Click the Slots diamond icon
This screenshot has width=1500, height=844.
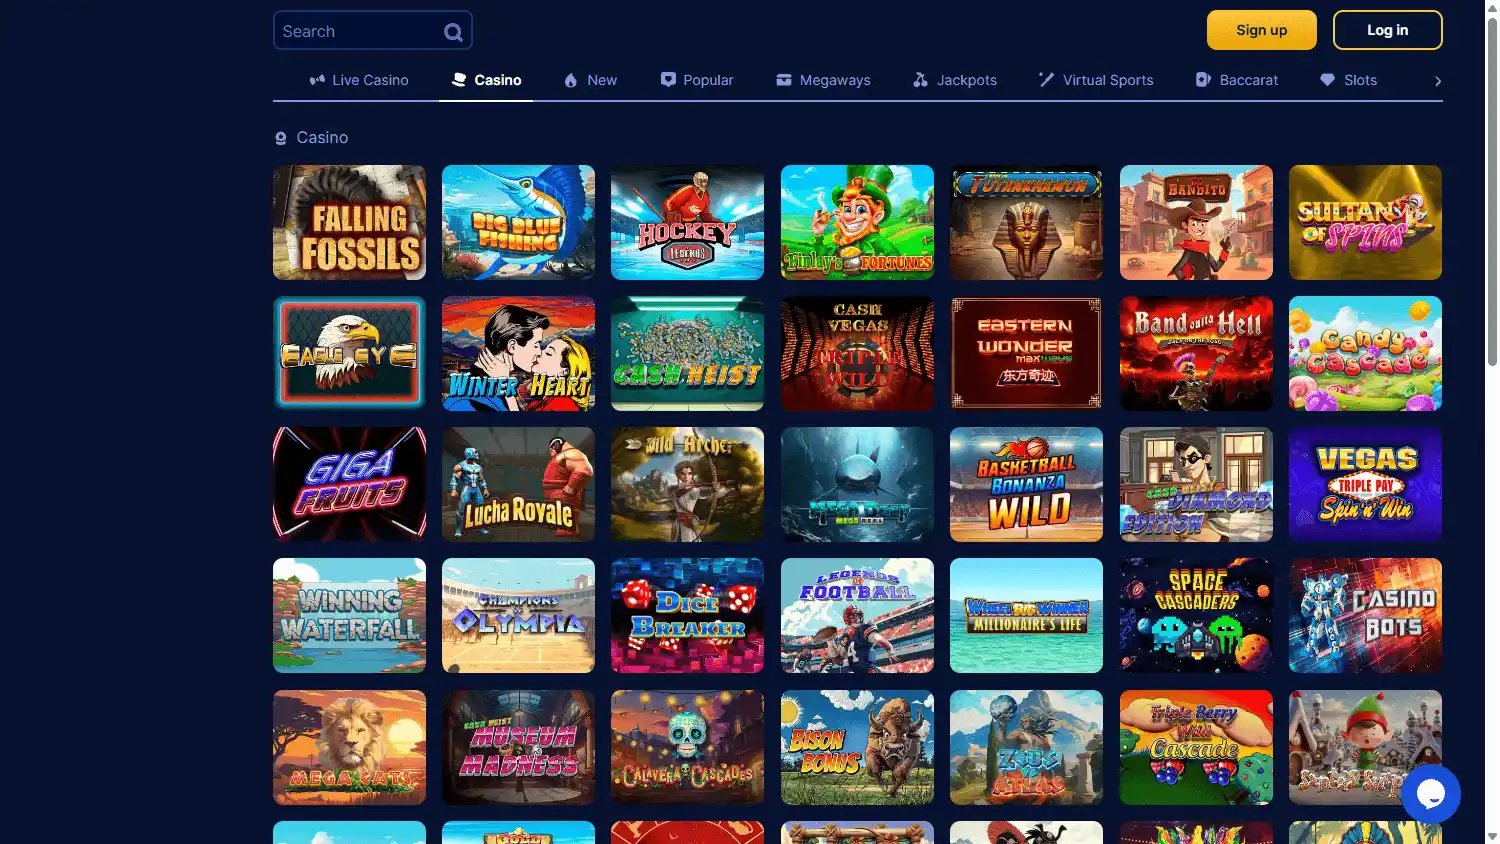(x=1327, y=80)
